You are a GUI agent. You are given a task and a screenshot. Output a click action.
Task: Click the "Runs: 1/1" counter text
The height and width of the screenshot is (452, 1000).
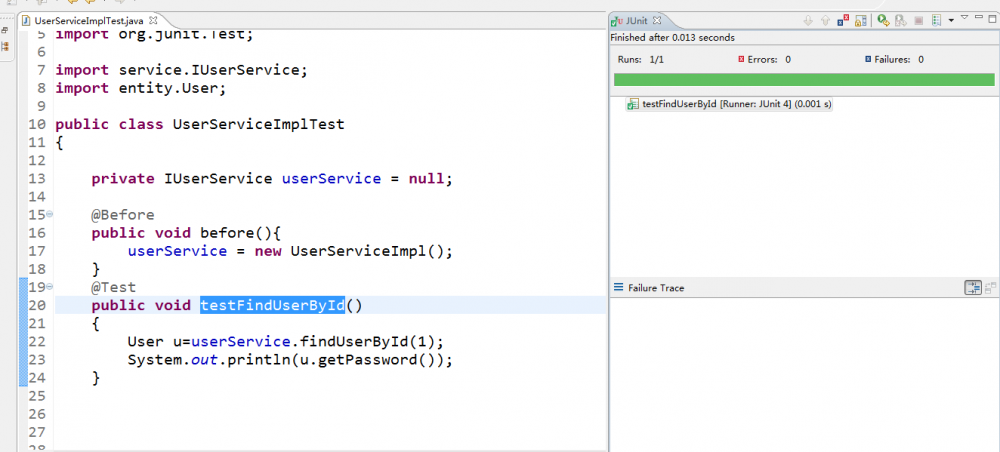[641, 59]
